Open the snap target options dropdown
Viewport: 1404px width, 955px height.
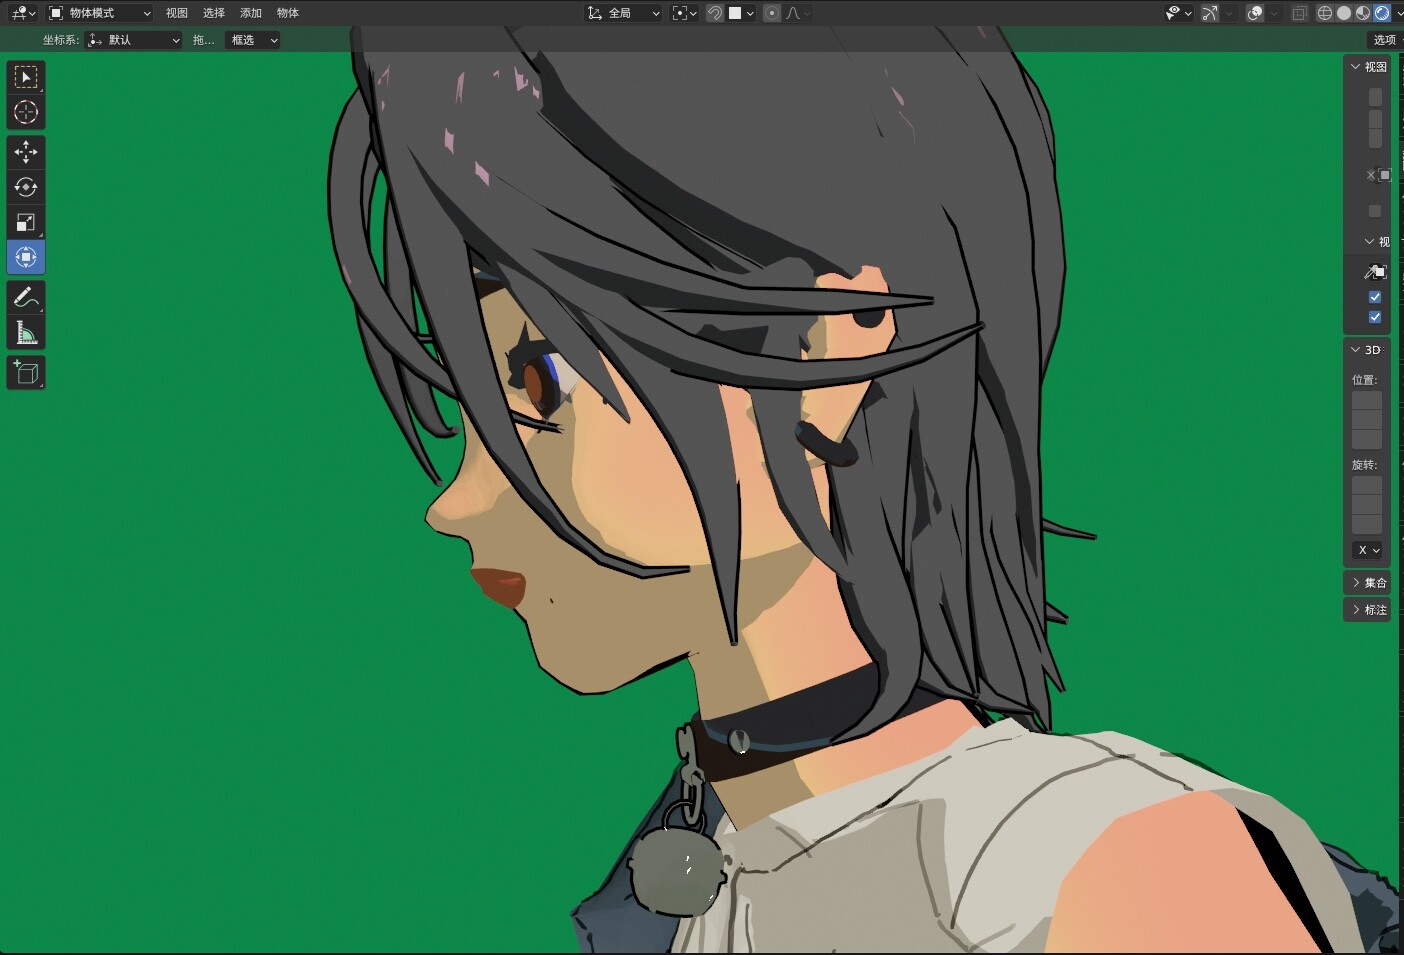[x=741, y=13]
